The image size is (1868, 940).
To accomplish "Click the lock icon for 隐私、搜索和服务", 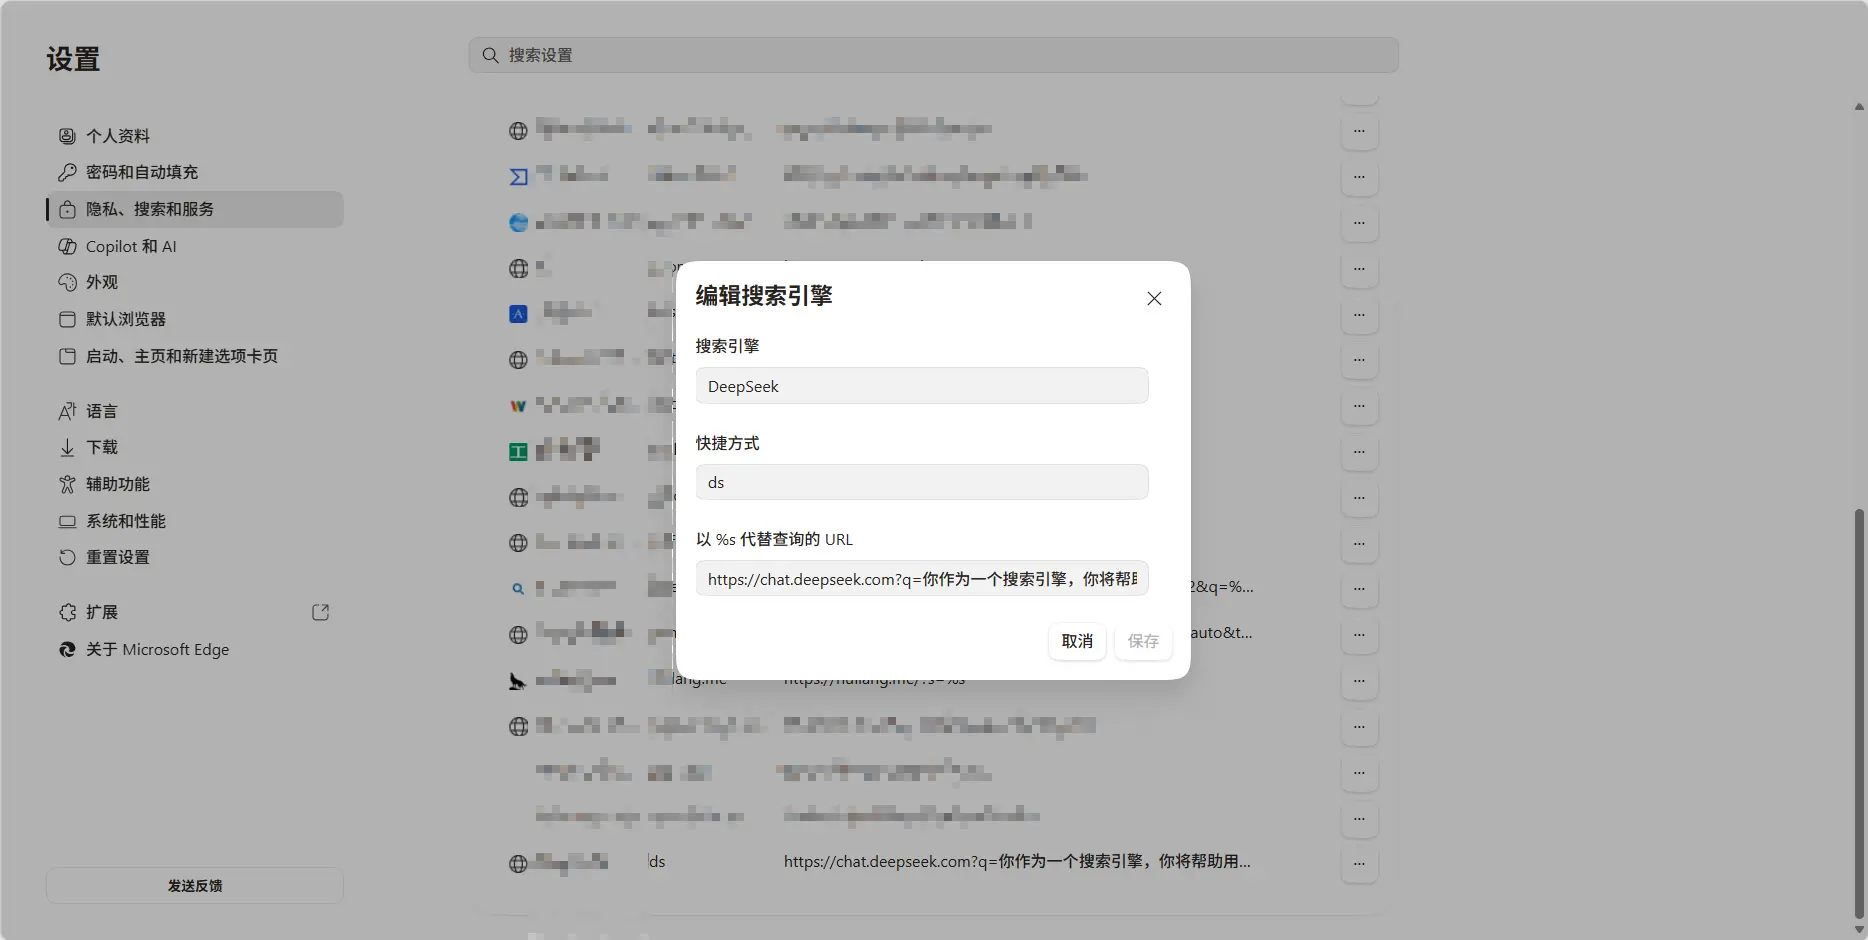I will 67,209.
